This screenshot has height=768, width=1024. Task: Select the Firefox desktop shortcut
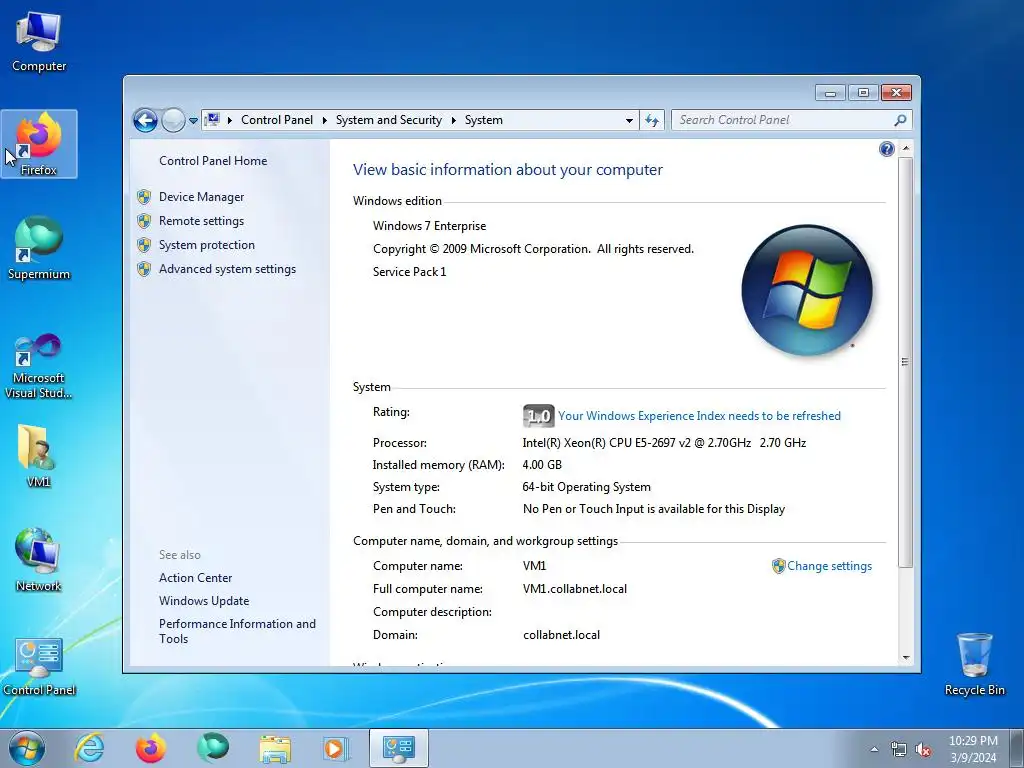[x=39, y=144]
